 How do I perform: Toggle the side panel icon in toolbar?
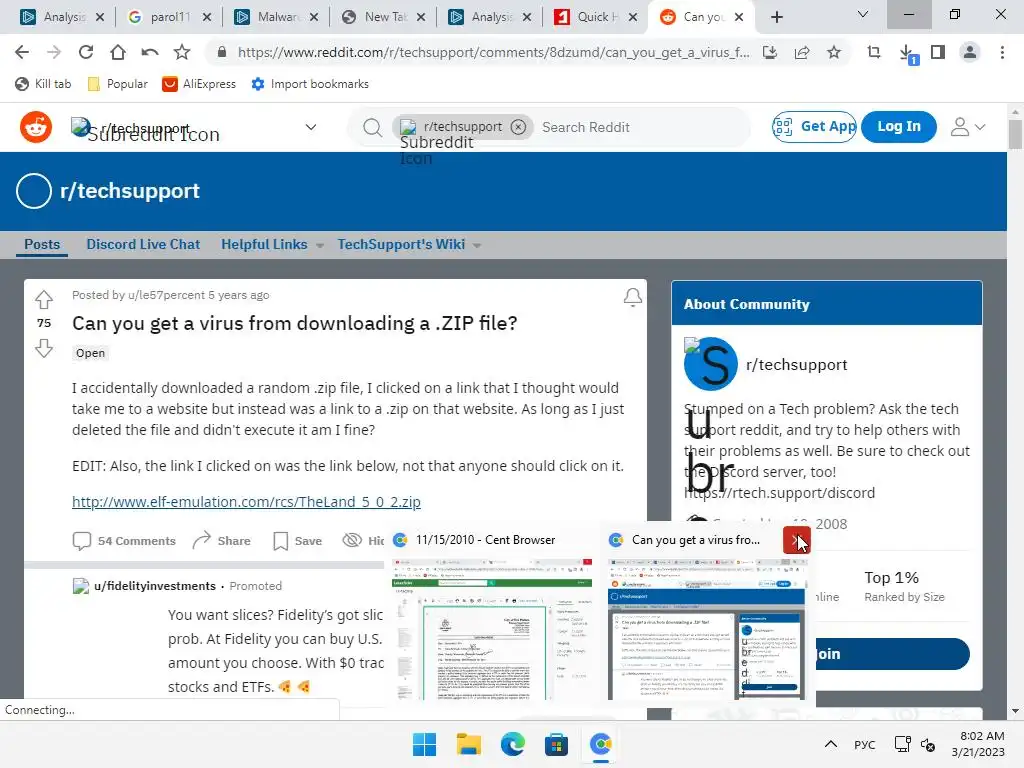point(938,52)
